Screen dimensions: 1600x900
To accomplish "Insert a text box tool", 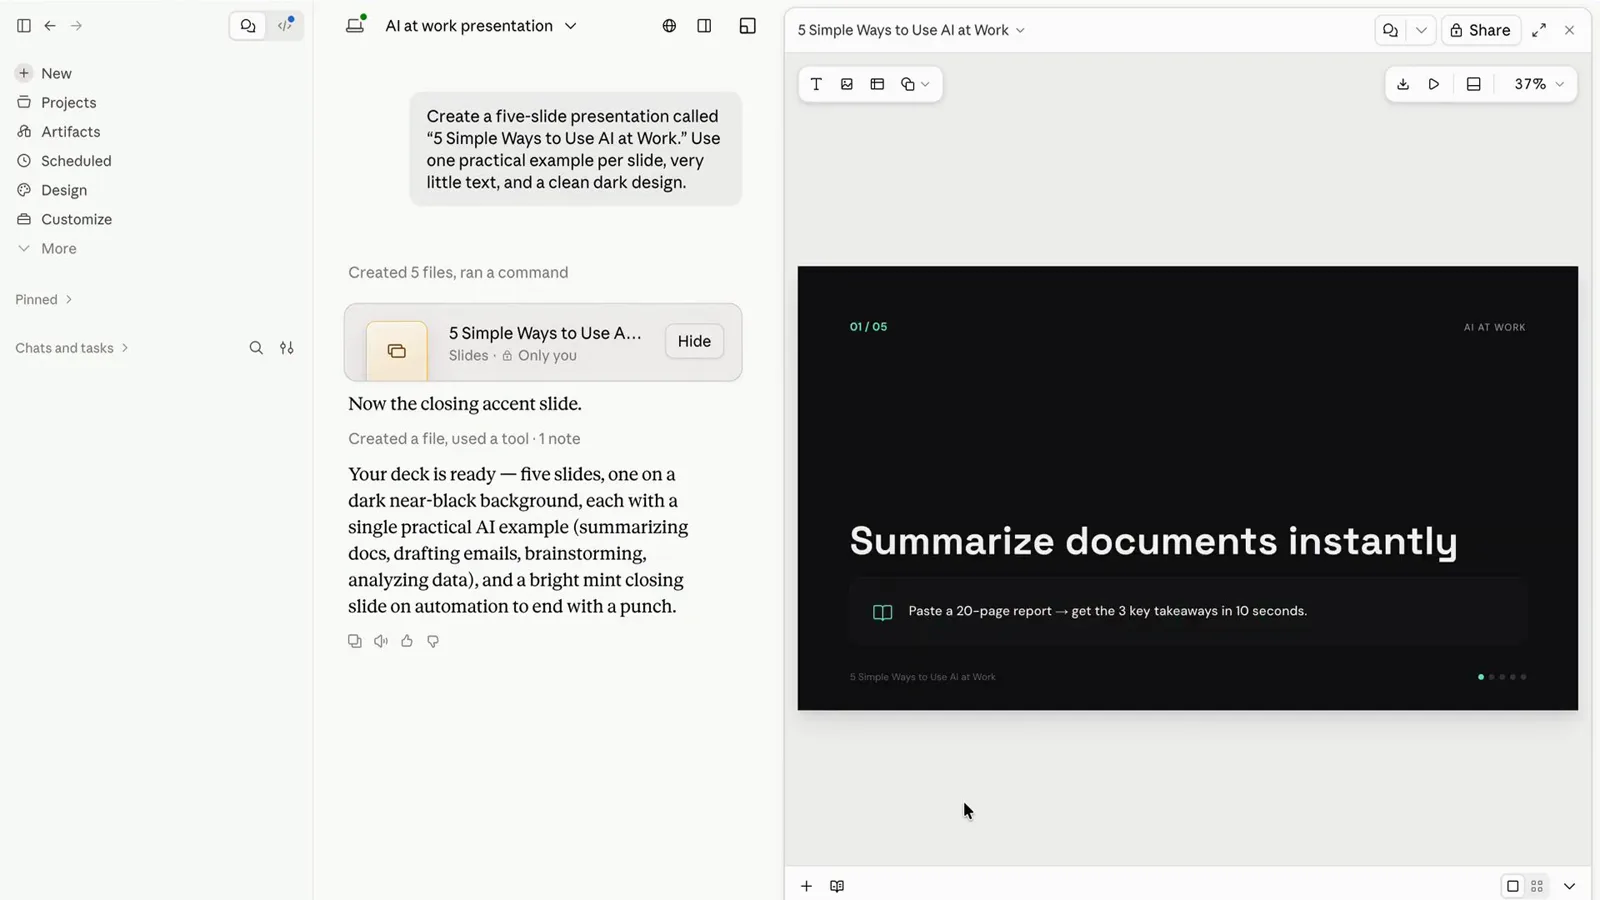I will pos(816,84).
